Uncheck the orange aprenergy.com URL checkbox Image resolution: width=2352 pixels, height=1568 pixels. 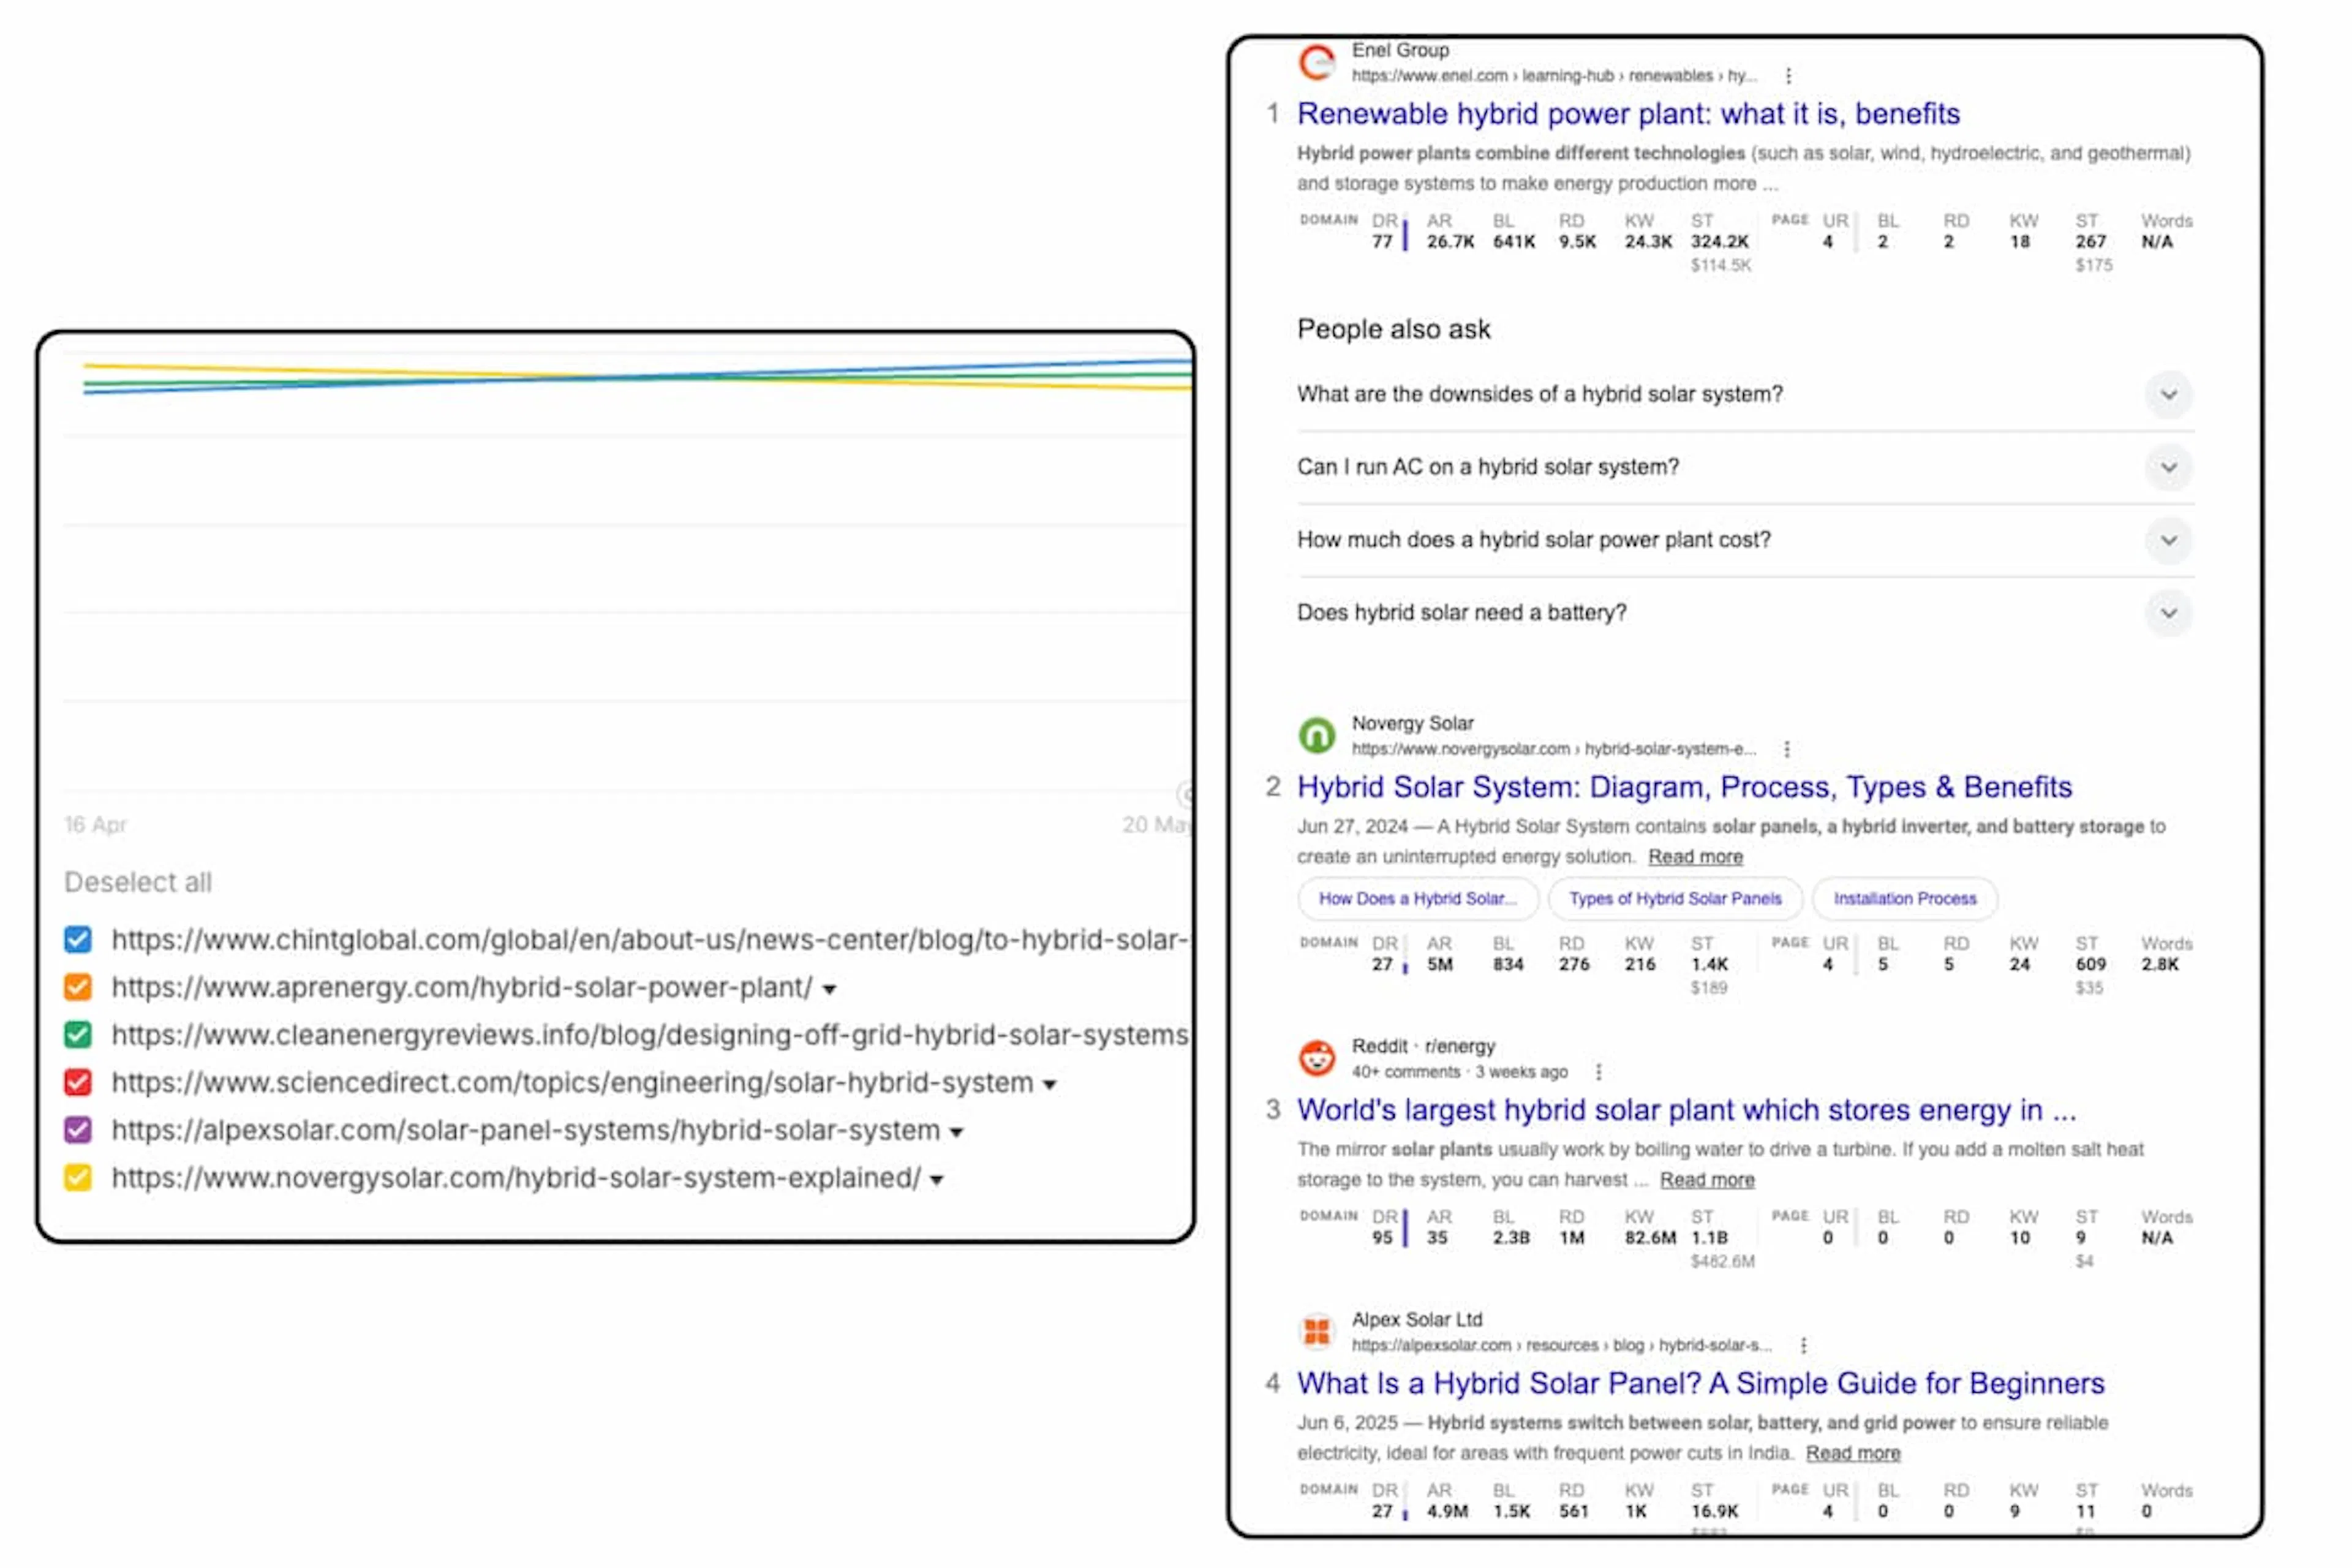(78, 988)
